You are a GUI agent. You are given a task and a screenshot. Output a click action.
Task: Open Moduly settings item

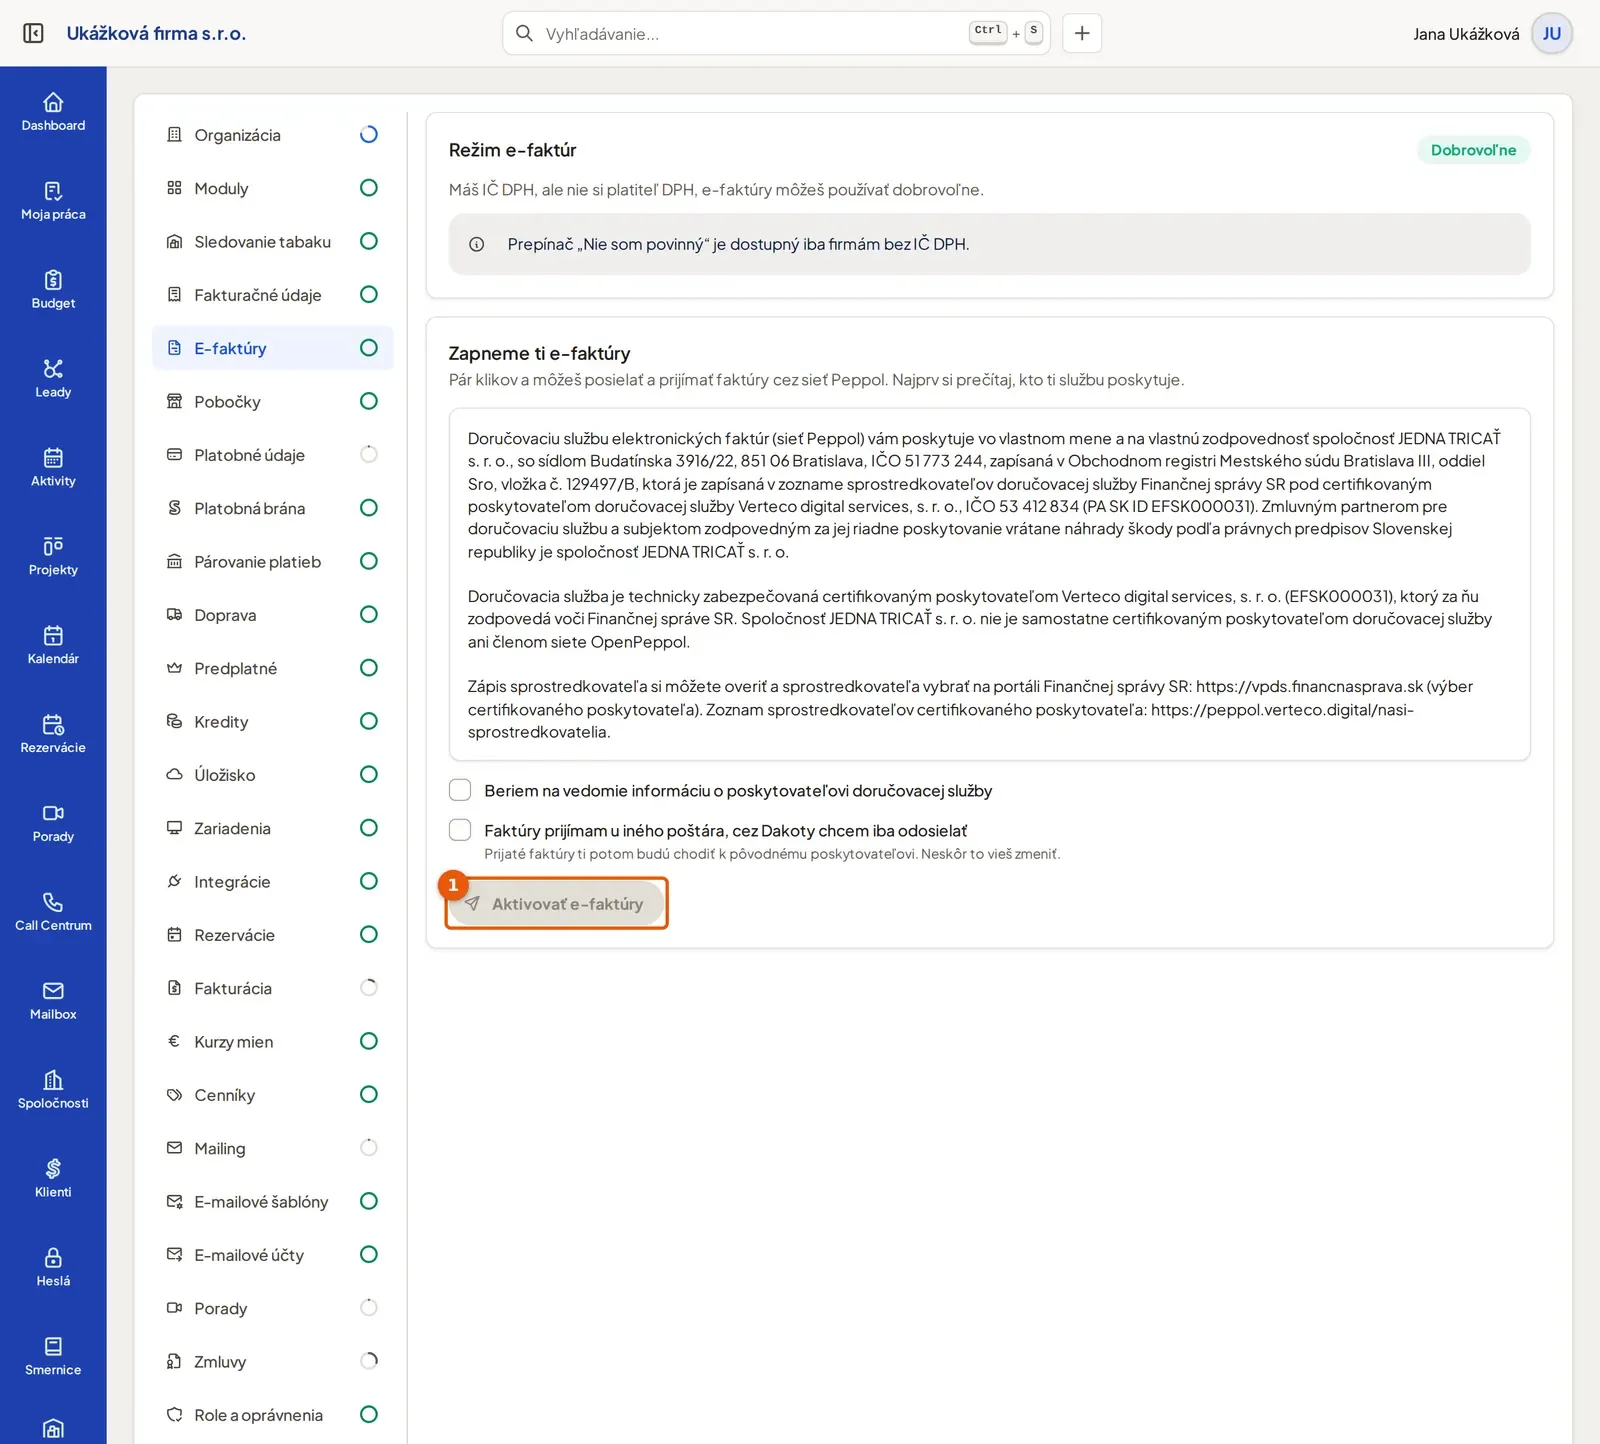pos(272,188)
